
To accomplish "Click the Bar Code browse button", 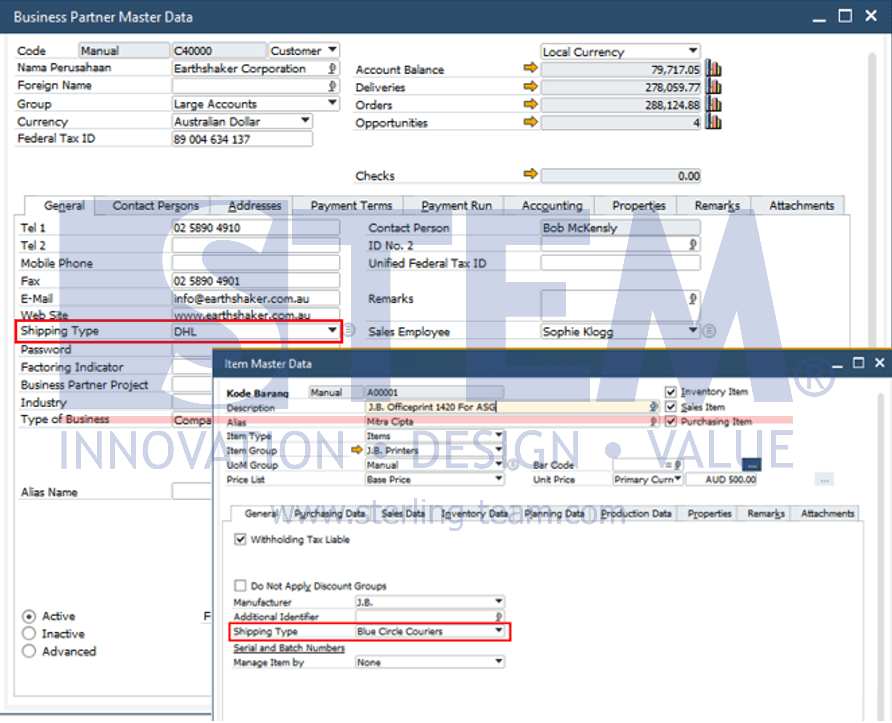I will 751,465.
